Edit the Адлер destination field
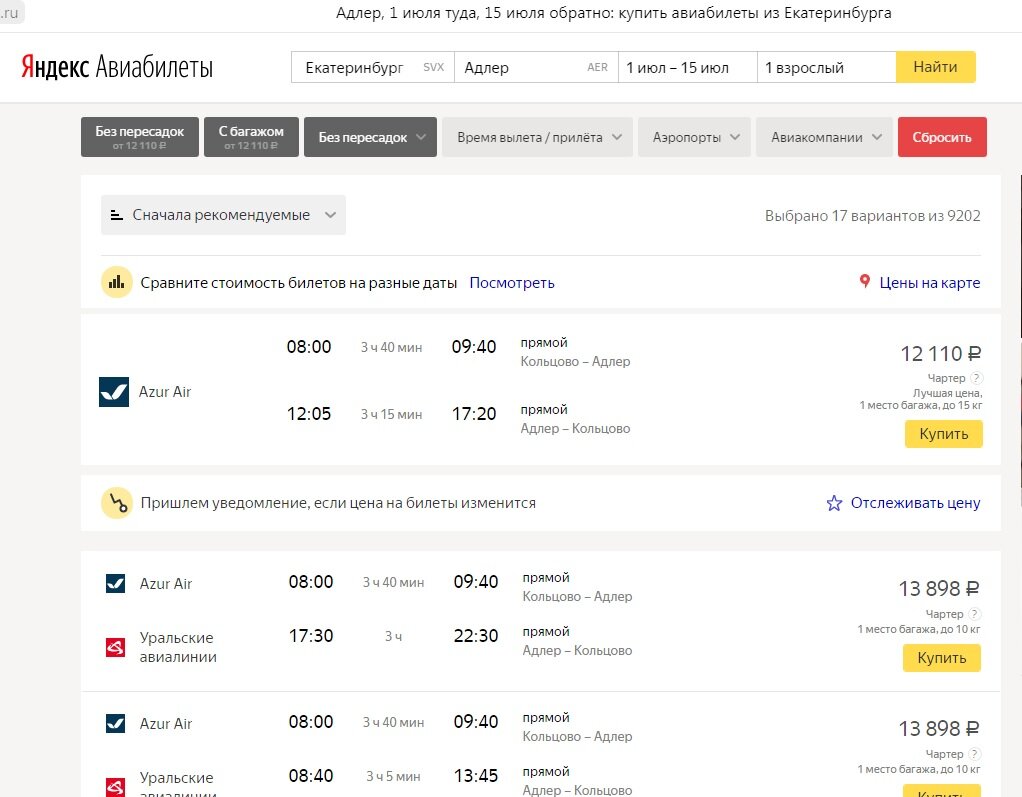The image size is (1022, 797). pos(536,67)
